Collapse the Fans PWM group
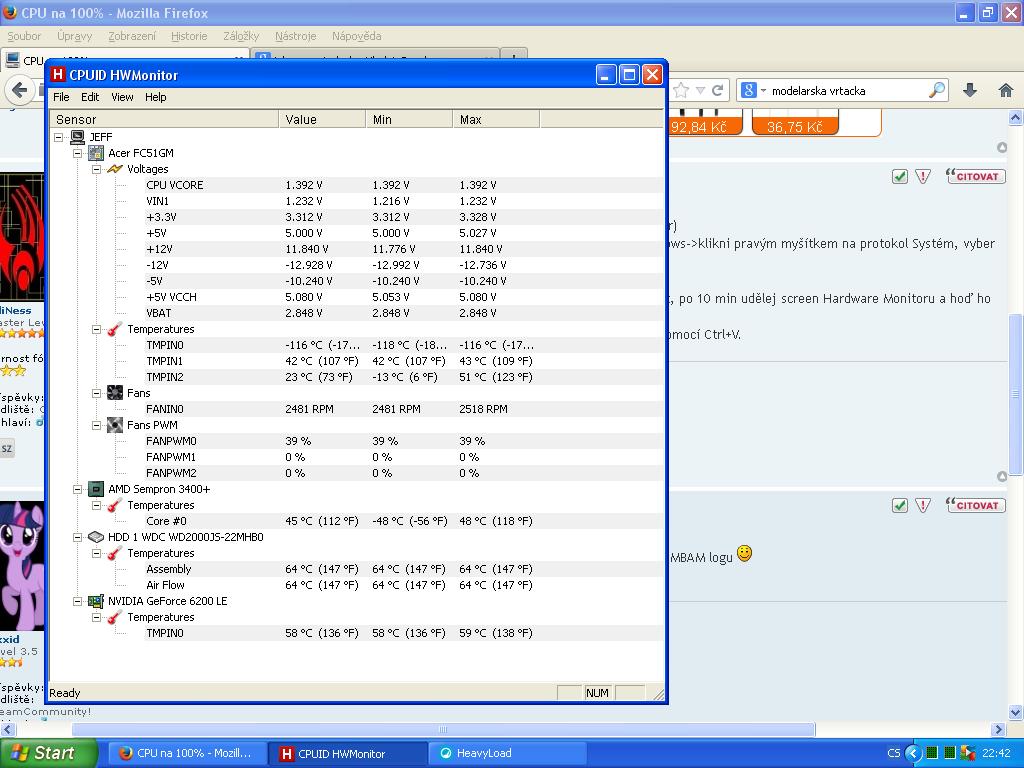Image resolution: width=1024 pixels, height=768 pixels. [97, 425]
